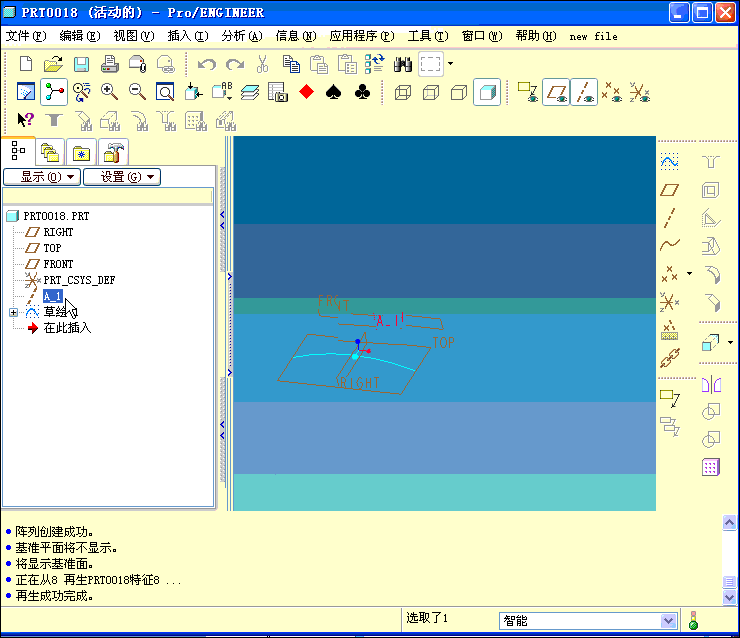Create a datum plane from right toolbar
The image size is (740, 638).
coord(669,190)
